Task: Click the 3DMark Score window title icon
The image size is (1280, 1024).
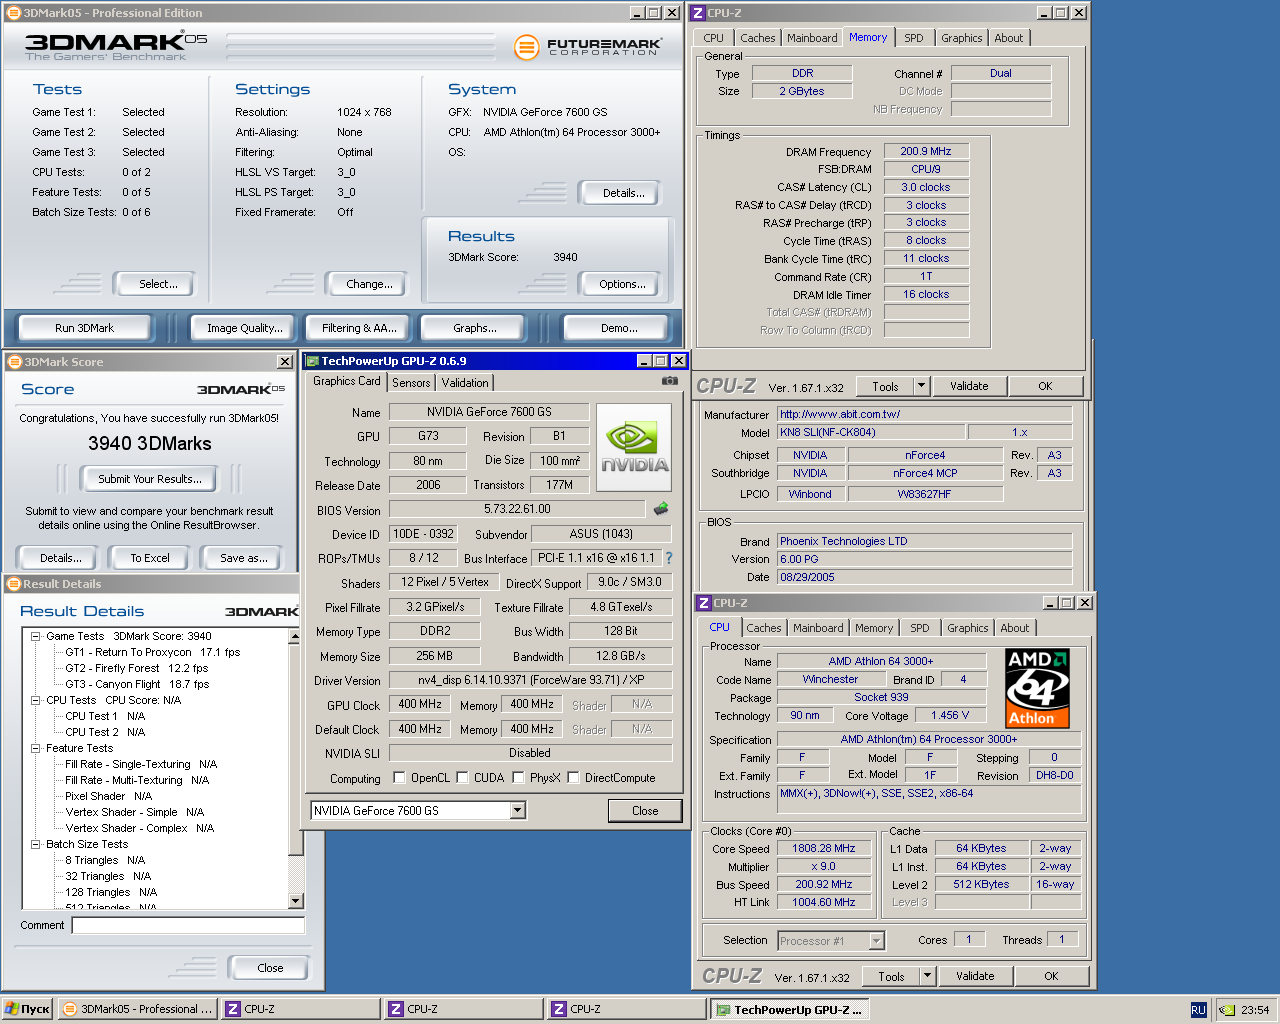Action: [x=14, y=362]
